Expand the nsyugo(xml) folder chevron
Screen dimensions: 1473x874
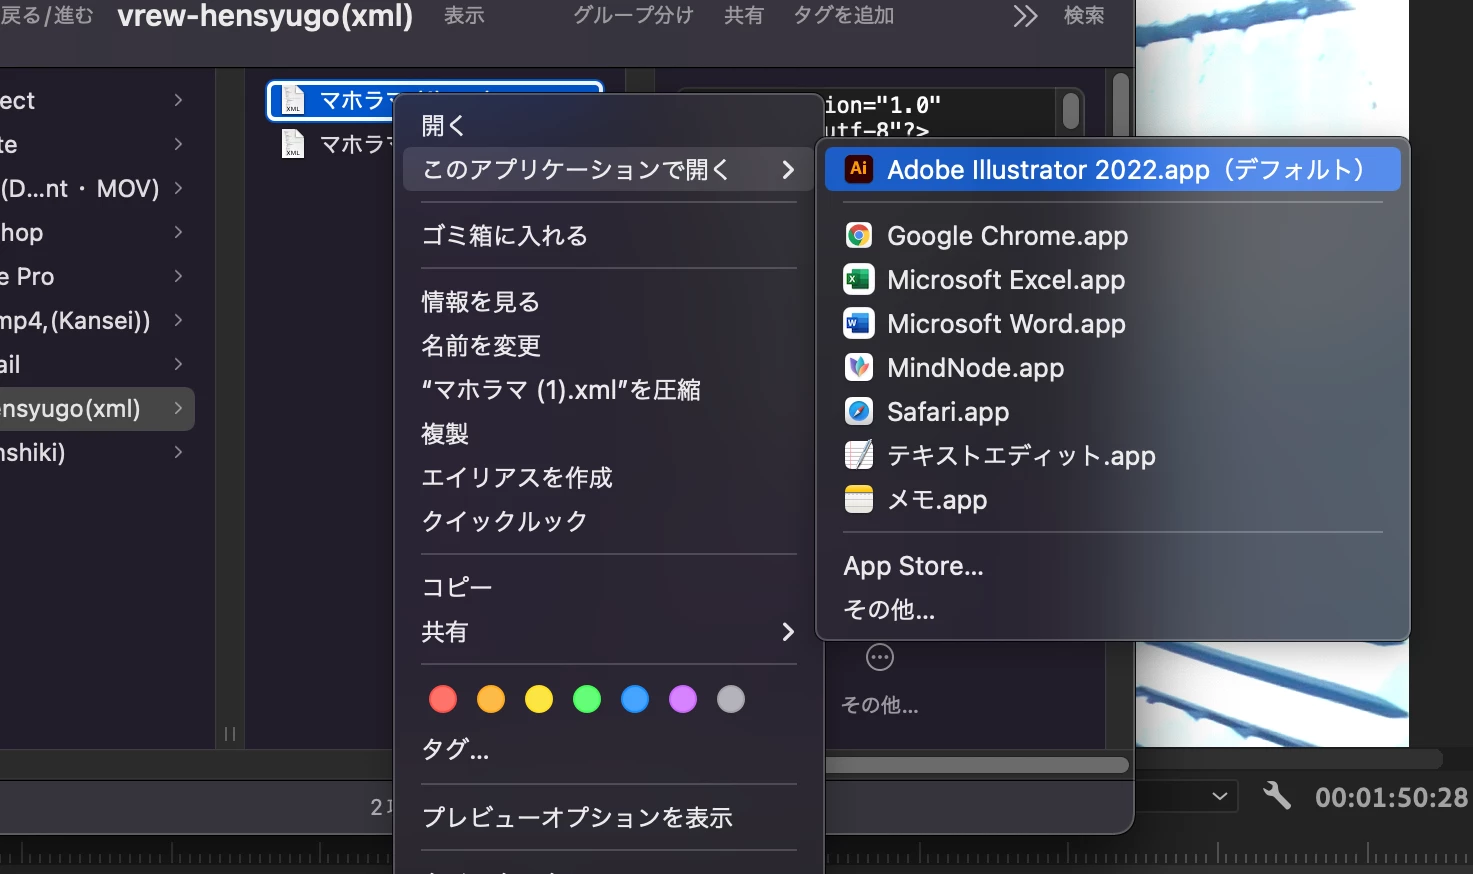178,408
